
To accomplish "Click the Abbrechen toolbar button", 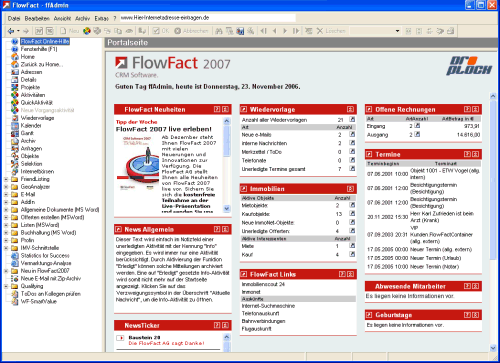I will 192,31.
